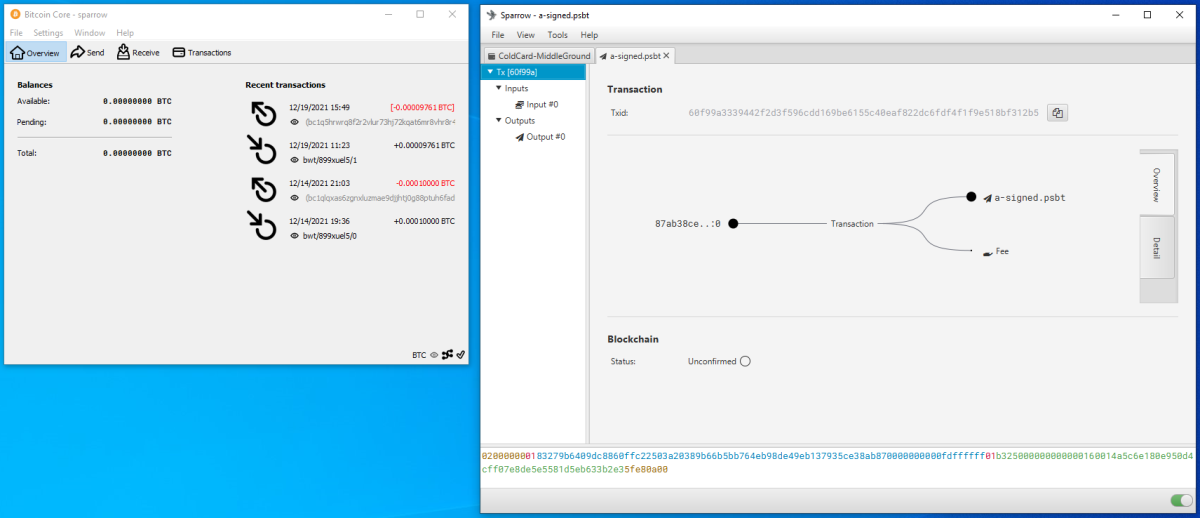Click the 87ab38ce..:0 input label in diagram

689,224
